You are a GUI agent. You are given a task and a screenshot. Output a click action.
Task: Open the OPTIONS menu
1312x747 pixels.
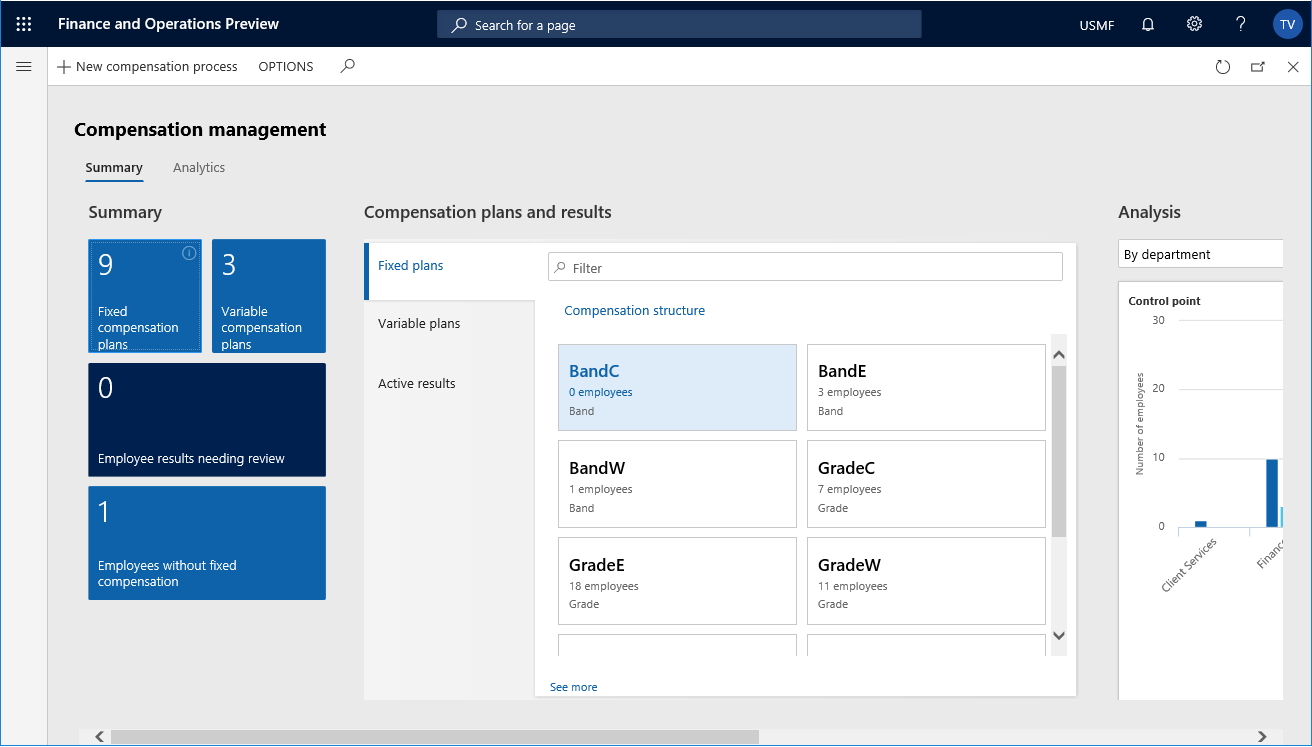click(285, 66)
